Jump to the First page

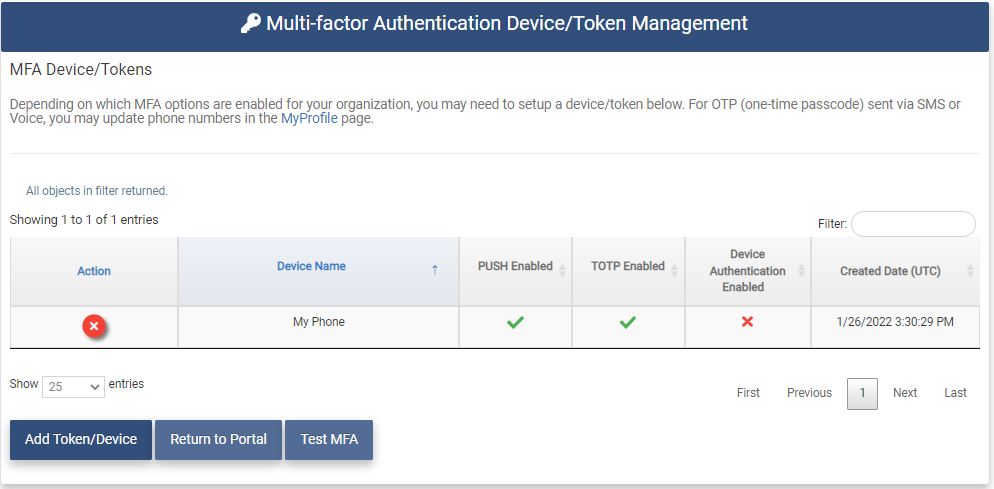748,393
